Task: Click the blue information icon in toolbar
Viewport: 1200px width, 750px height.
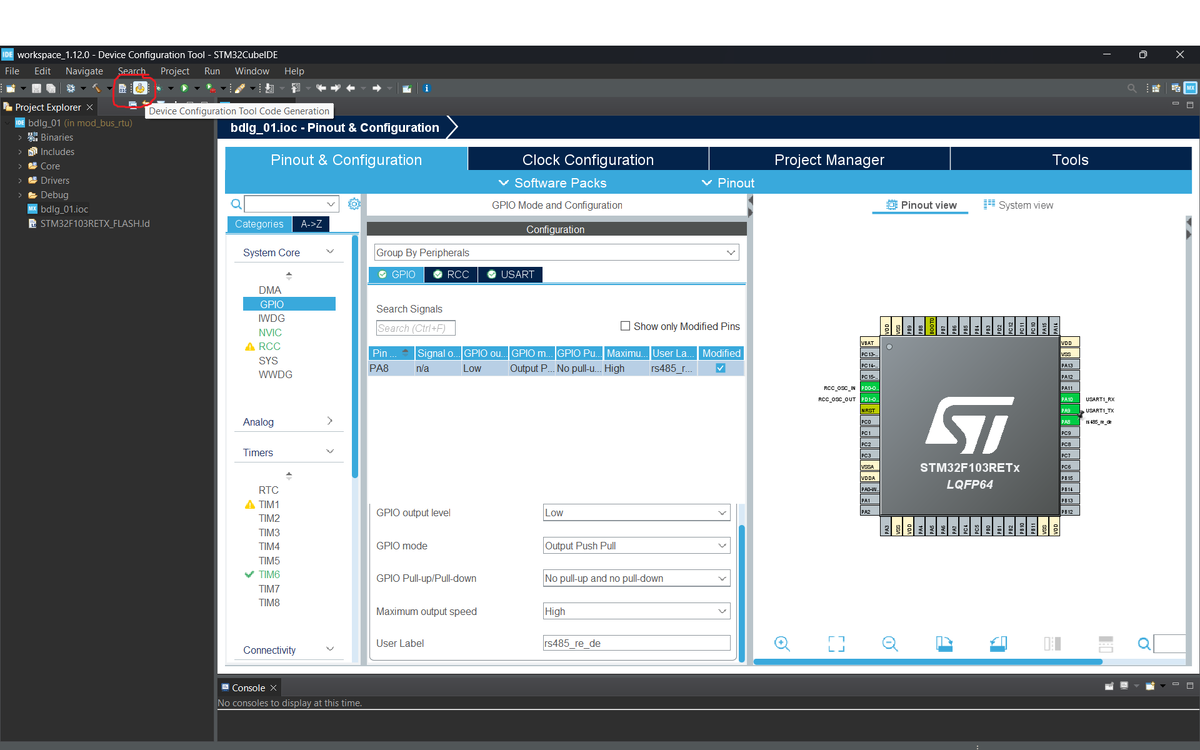Action: tap(427, 88)
